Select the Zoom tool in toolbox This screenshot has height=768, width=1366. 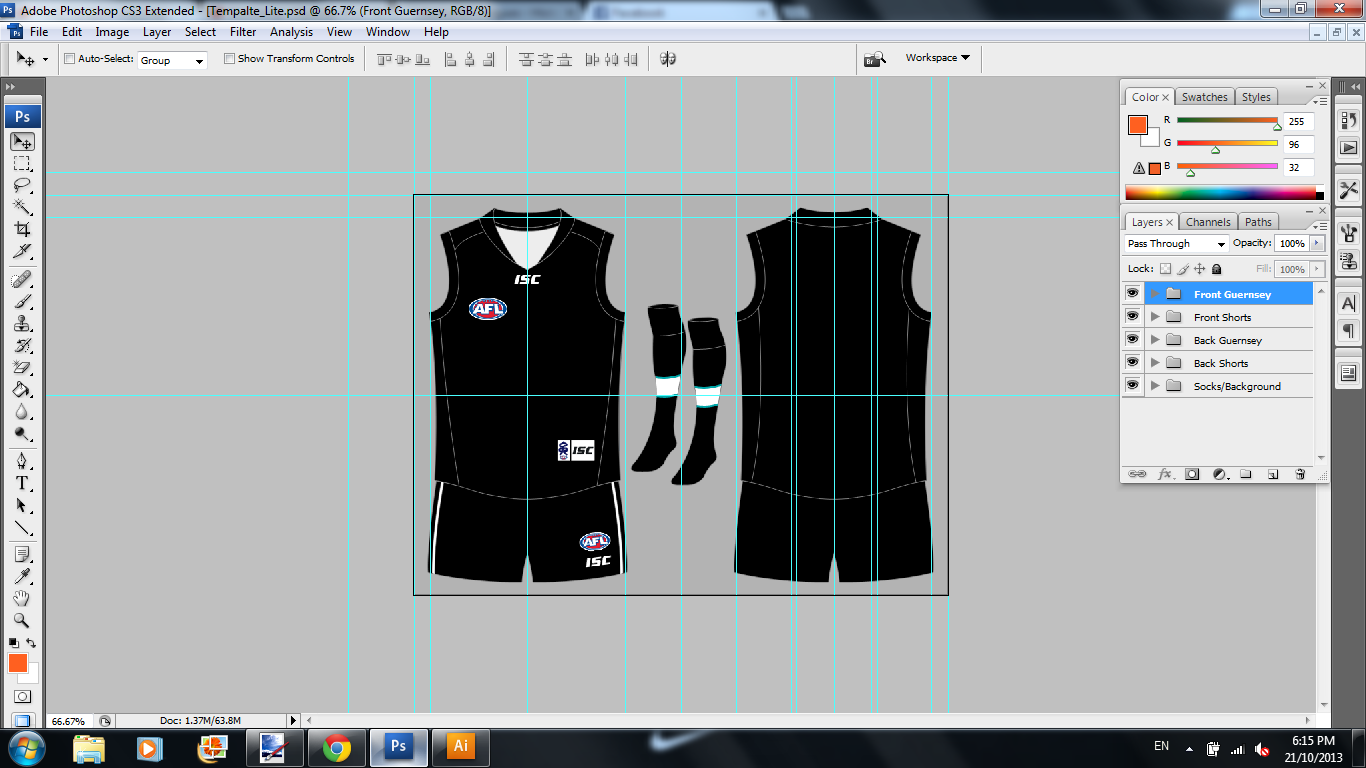(x=22, y=620)
